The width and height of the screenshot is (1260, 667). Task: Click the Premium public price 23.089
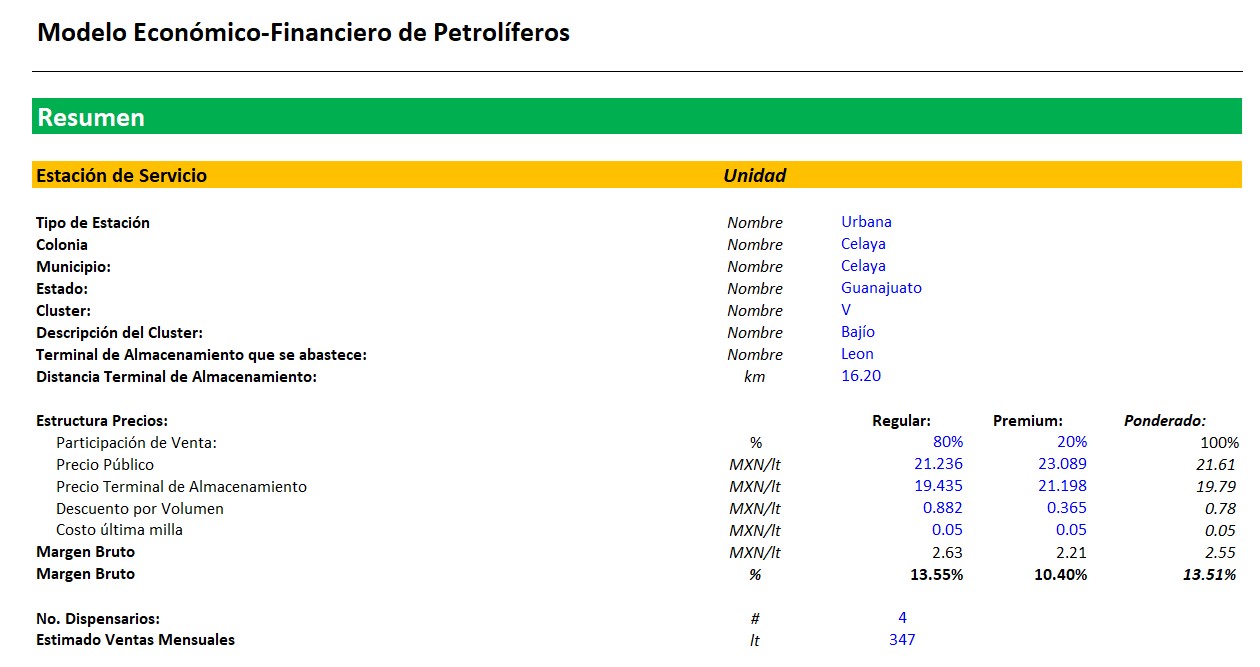[x=1062, y=464]
